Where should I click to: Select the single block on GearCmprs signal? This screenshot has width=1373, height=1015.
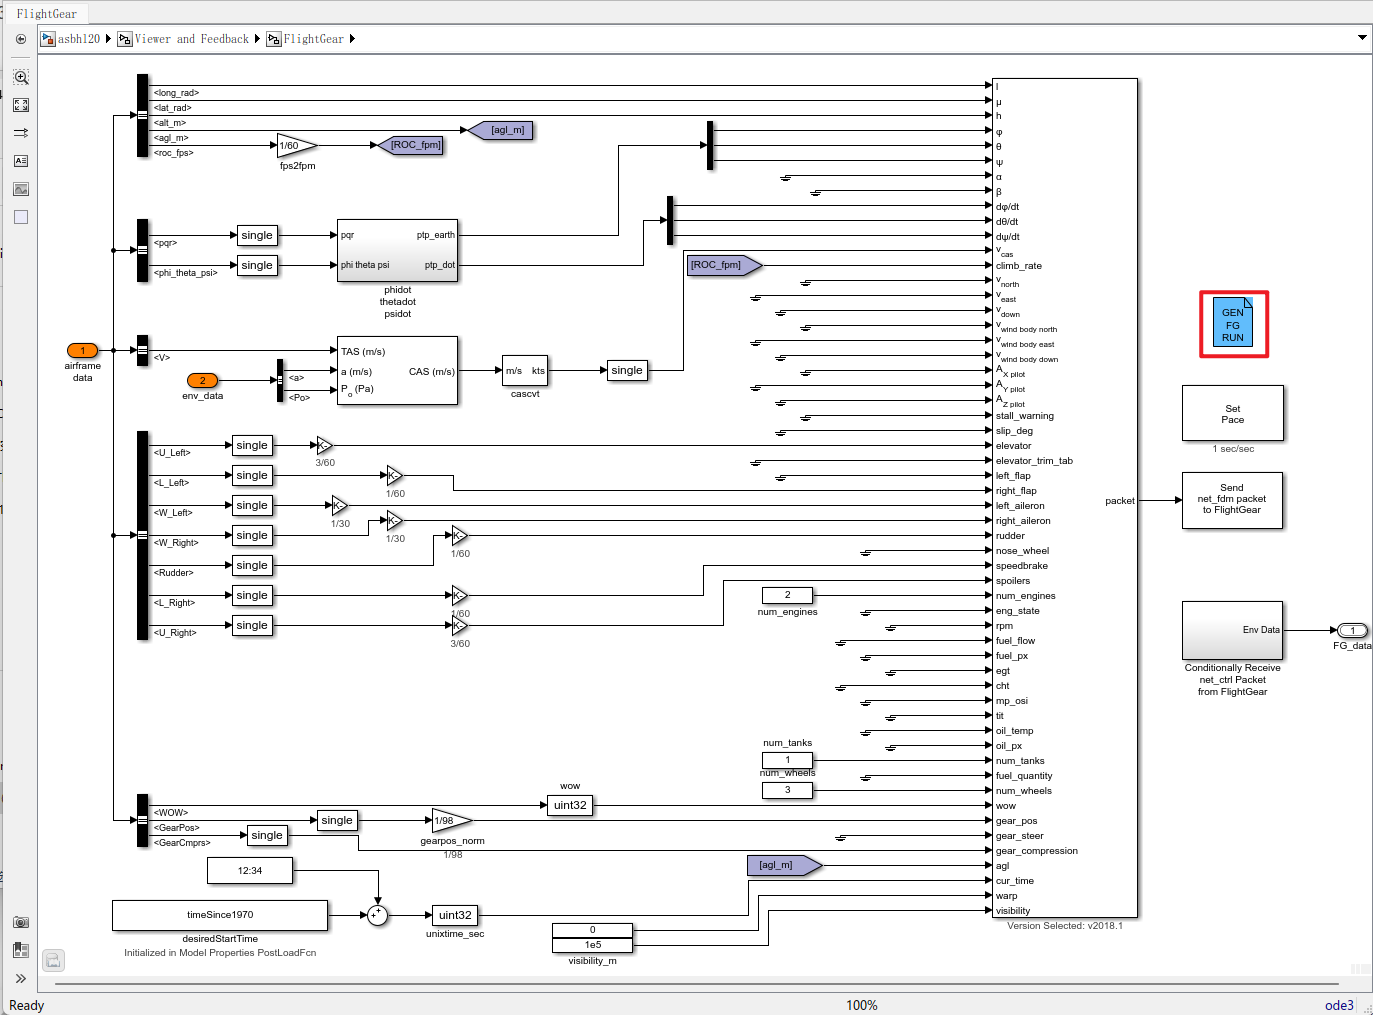(267, 835)
